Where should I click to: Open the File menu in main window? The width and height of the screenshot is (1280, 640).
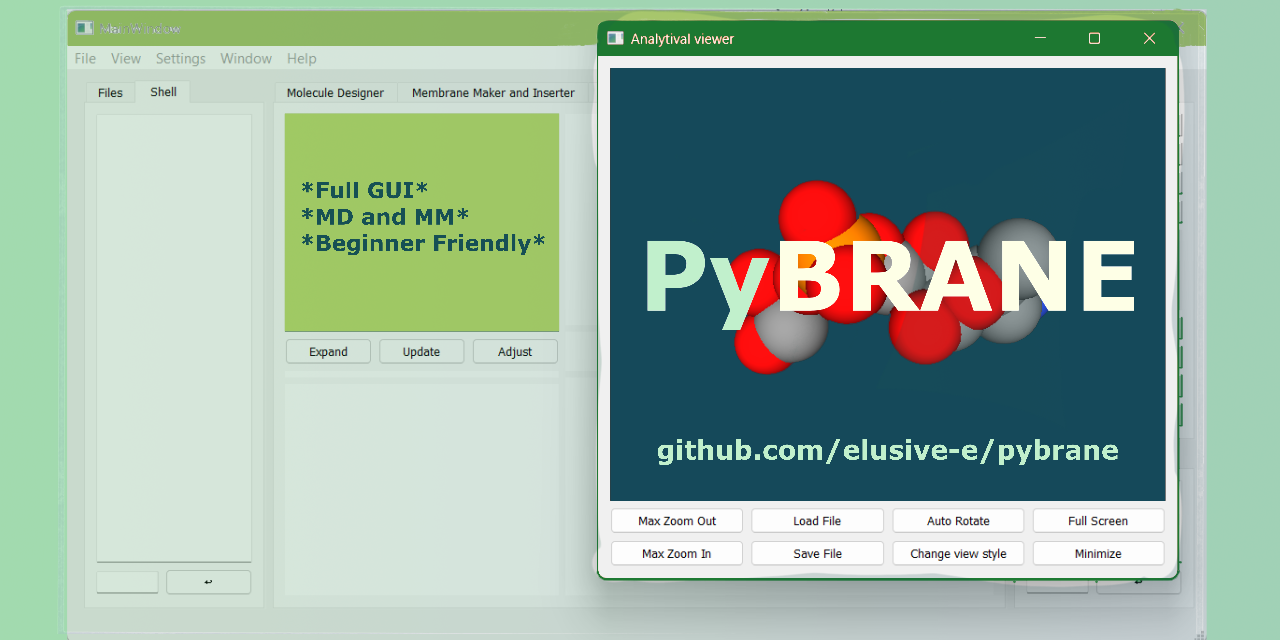[x=85, y=59]
